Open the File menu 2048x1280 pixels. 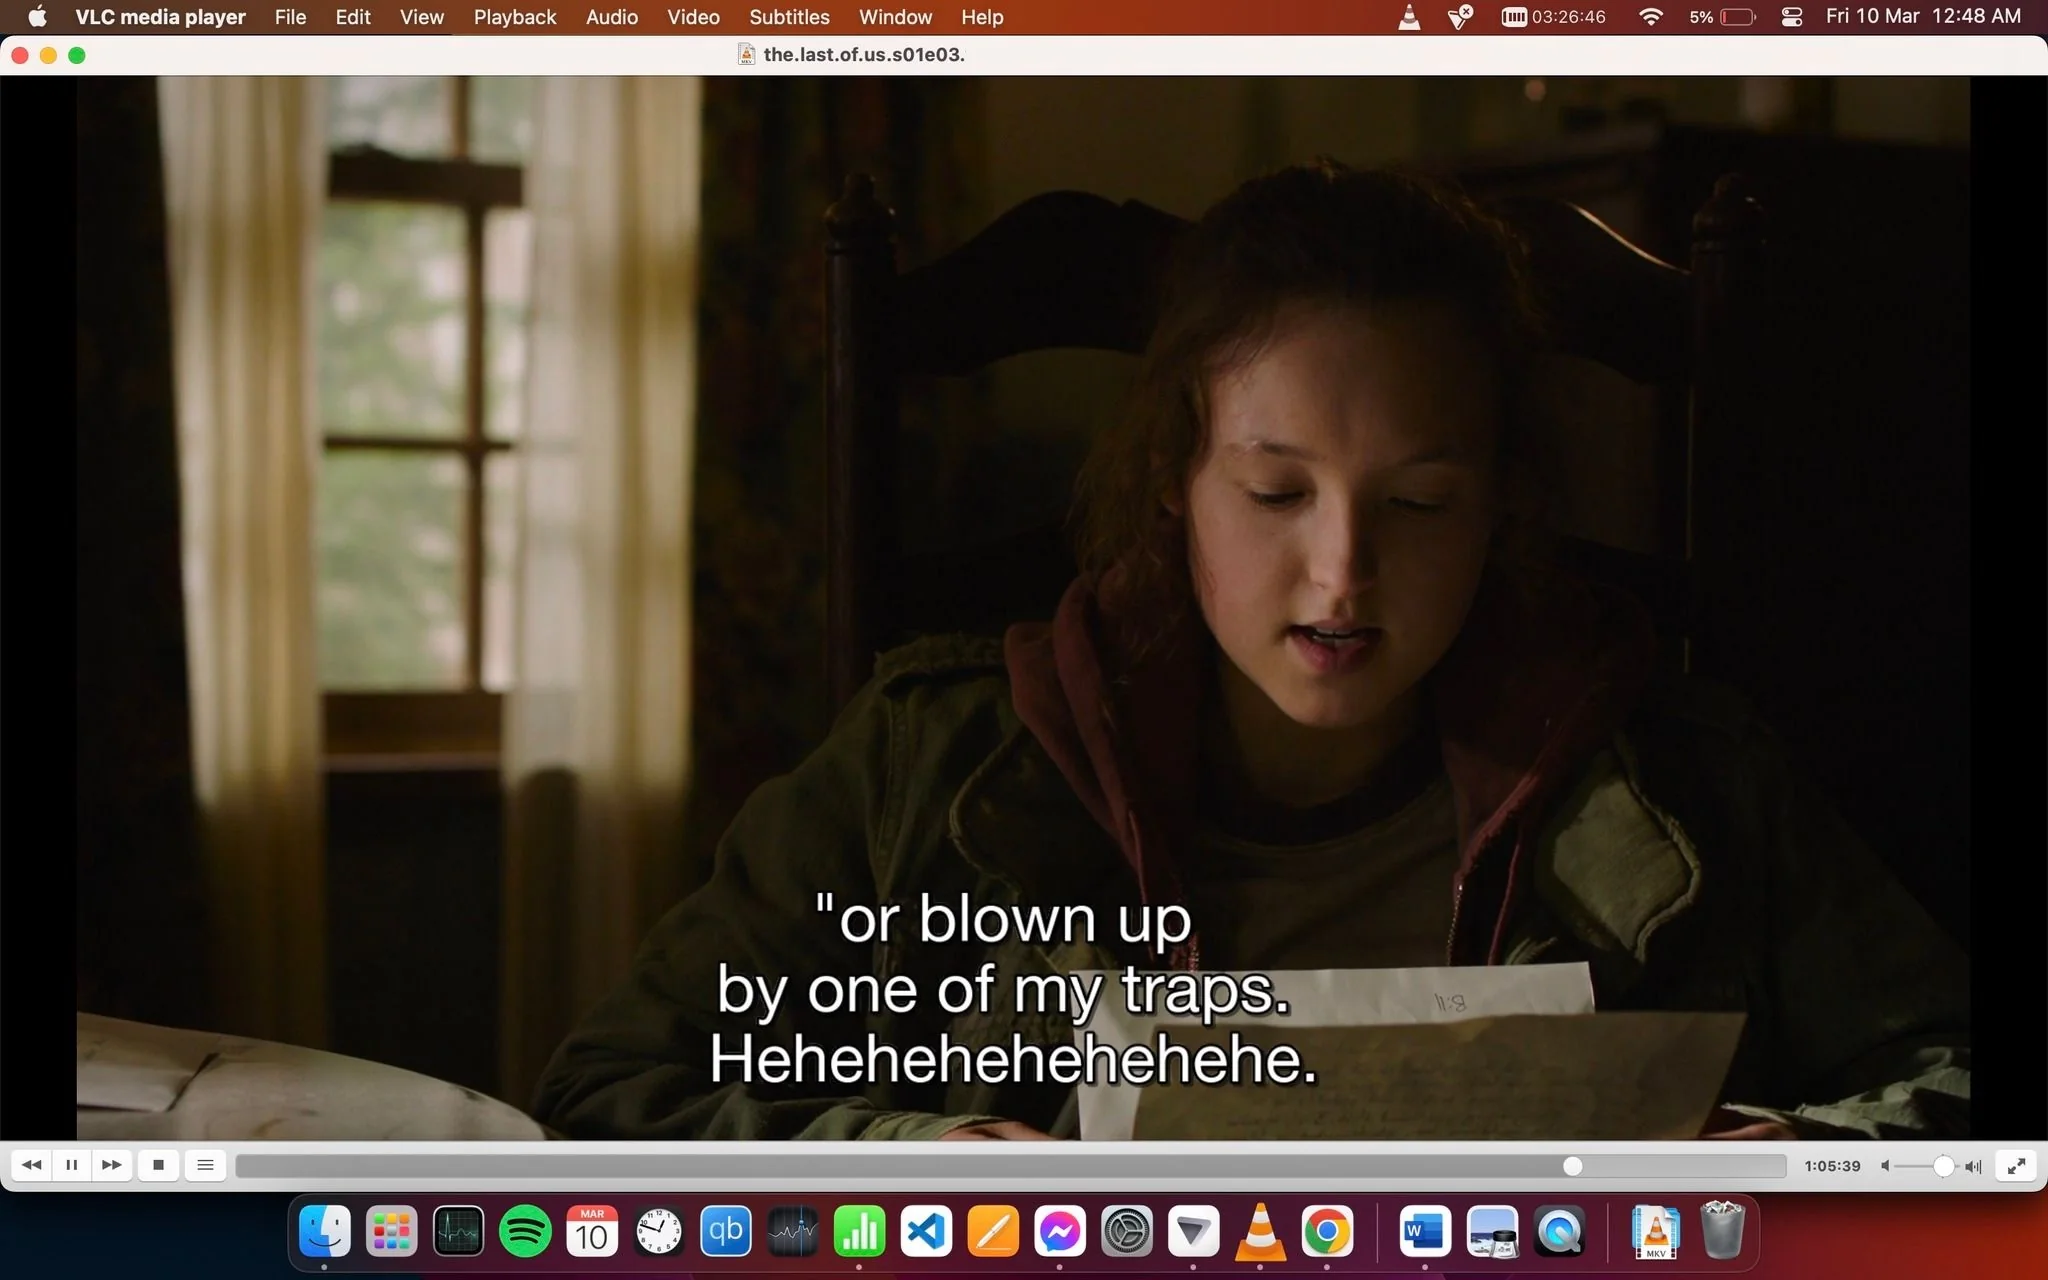[x=290, y=17]
